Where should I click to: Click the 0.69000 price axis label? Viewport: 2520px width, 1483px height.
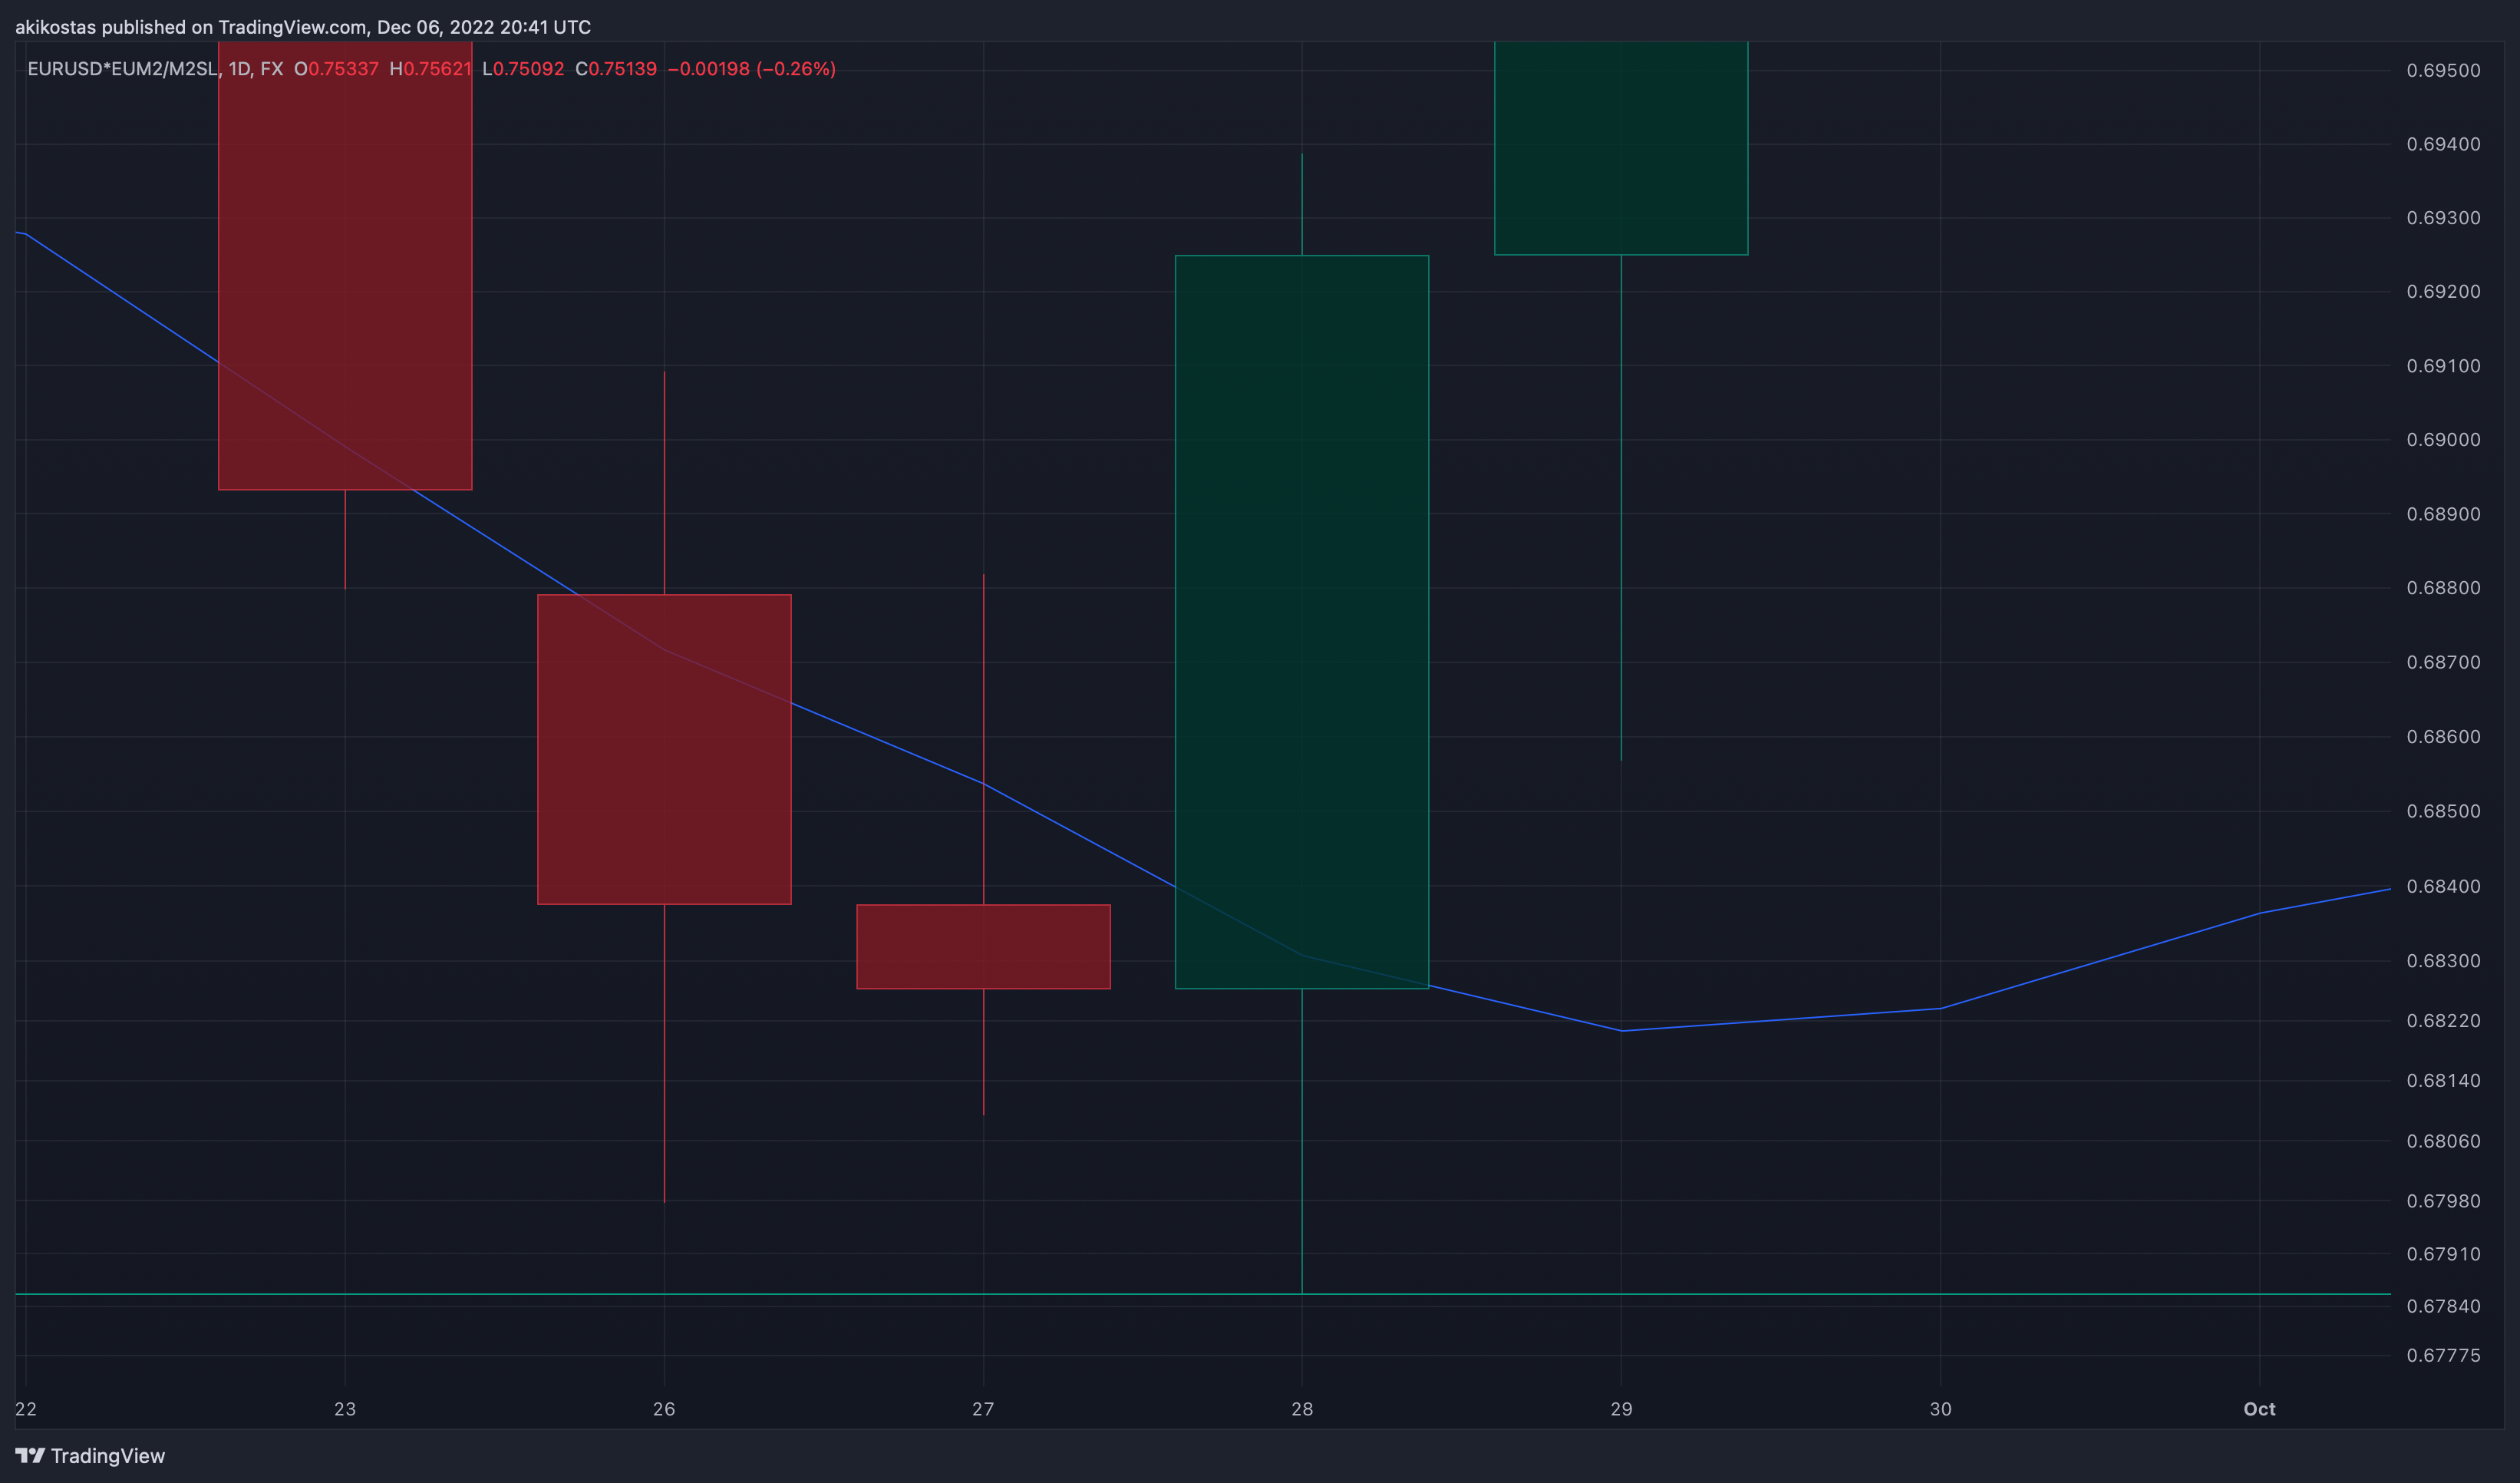2443,440
